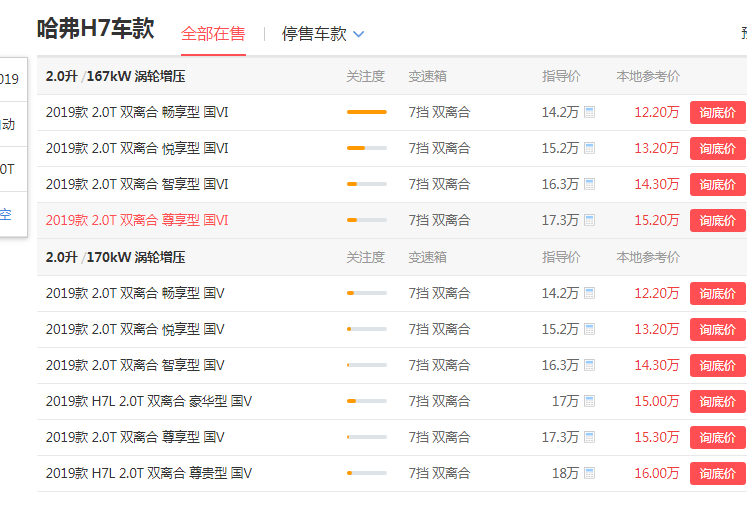Click 询底价 for 悦享型 国VI
The image size is (747, 506).
tap(717, 149)
